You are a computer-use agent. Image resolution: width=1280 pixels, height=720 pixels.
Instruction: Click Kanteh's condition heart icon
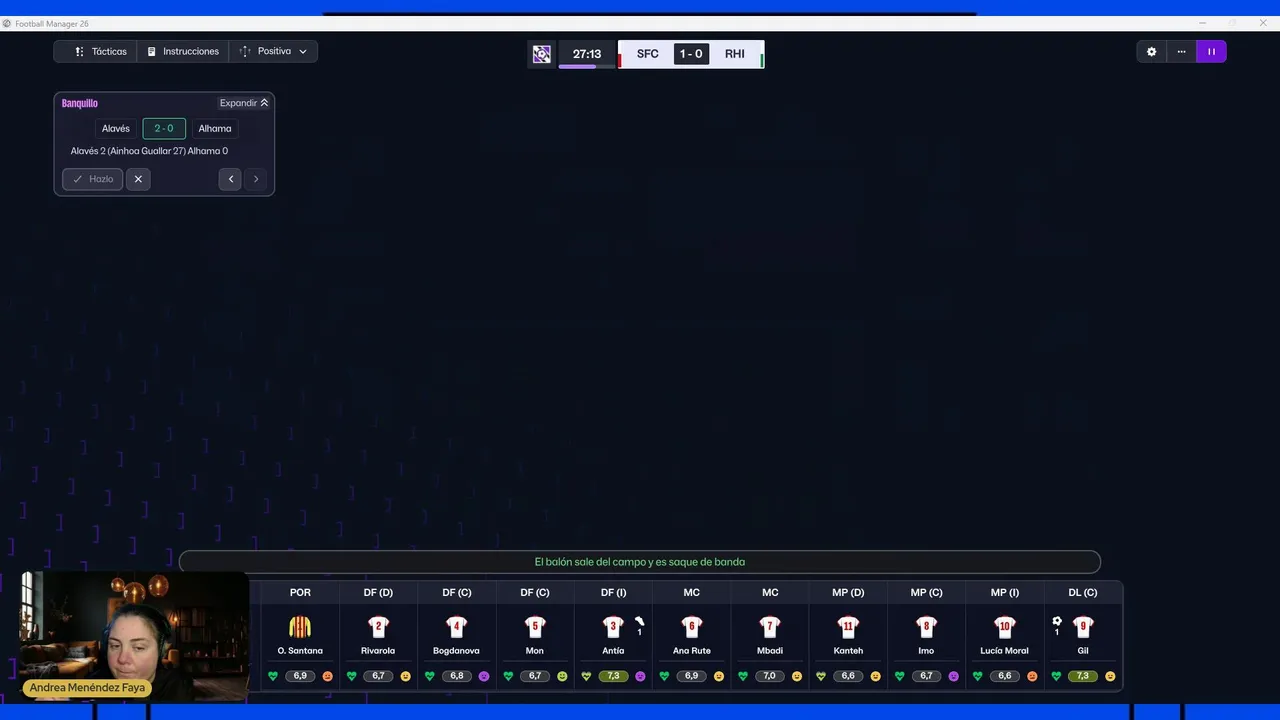pos(821,676)
